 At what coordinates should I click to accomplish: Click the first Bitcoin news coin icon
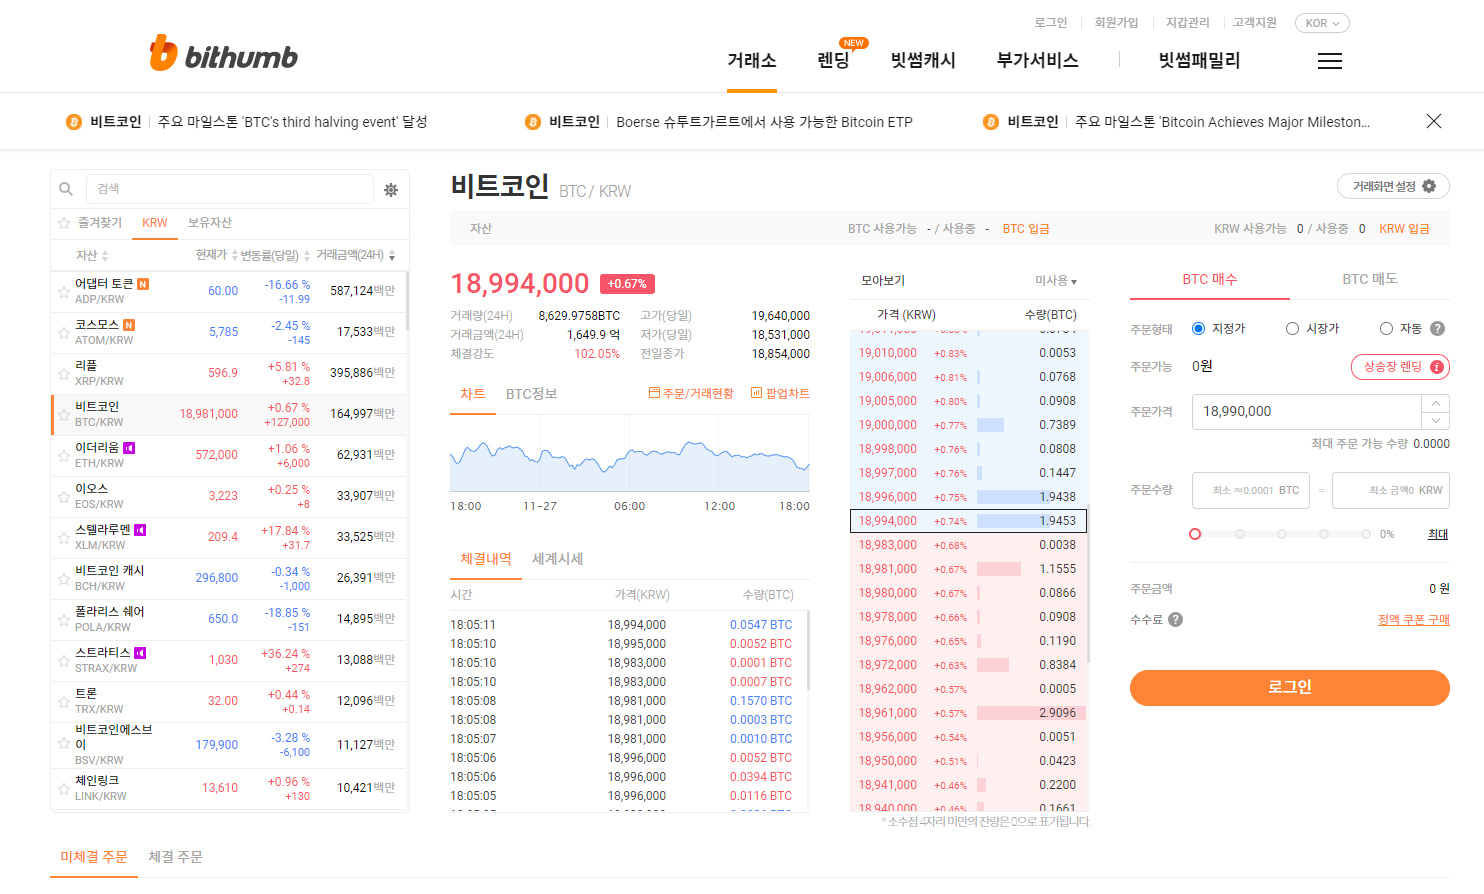click(74, 122)
